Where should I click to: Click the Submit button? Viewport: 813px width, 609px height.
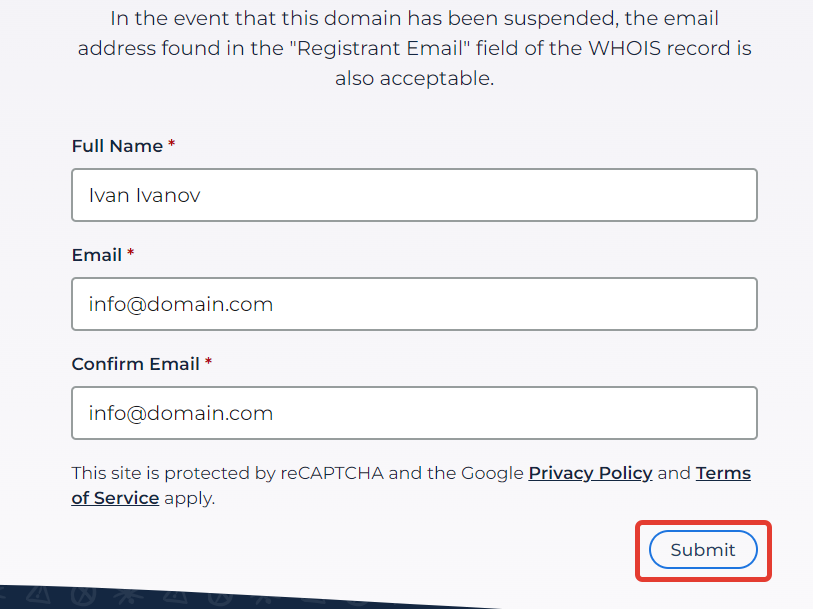703,549
